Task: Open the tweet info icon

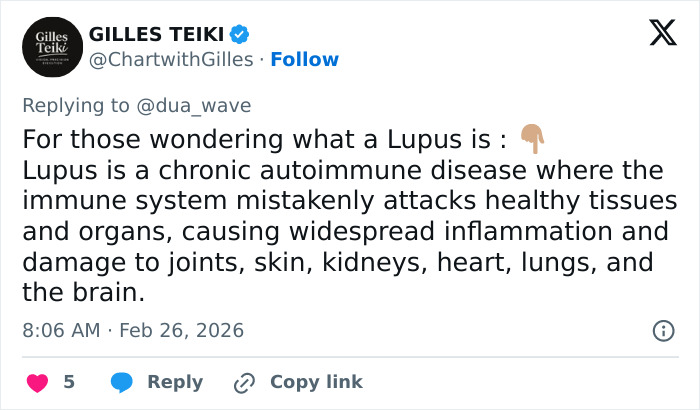Action: pyautogui.click(x=662, y=330)
